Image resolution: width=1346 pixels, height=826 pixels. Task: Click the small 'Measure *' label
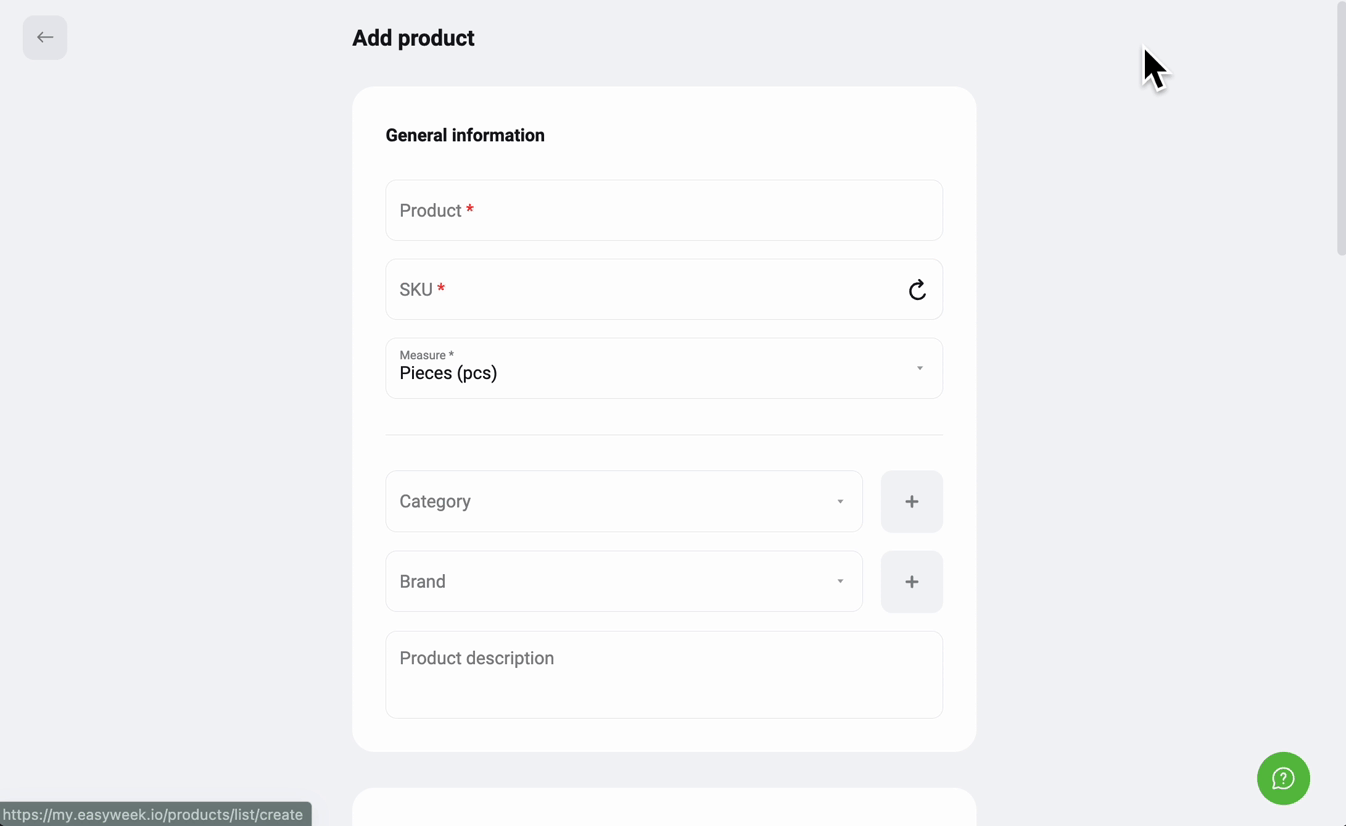426,355
